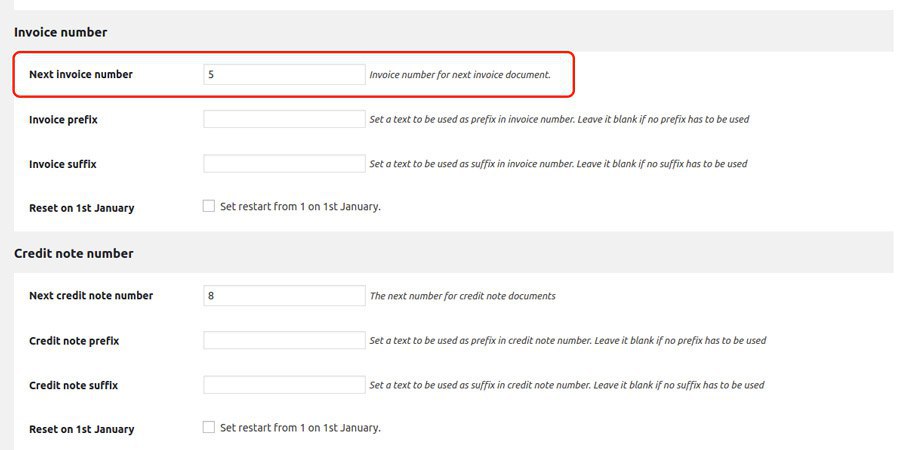Click the invoice prefix help description
The image size is (900, 450).
(x=559, y=119)
